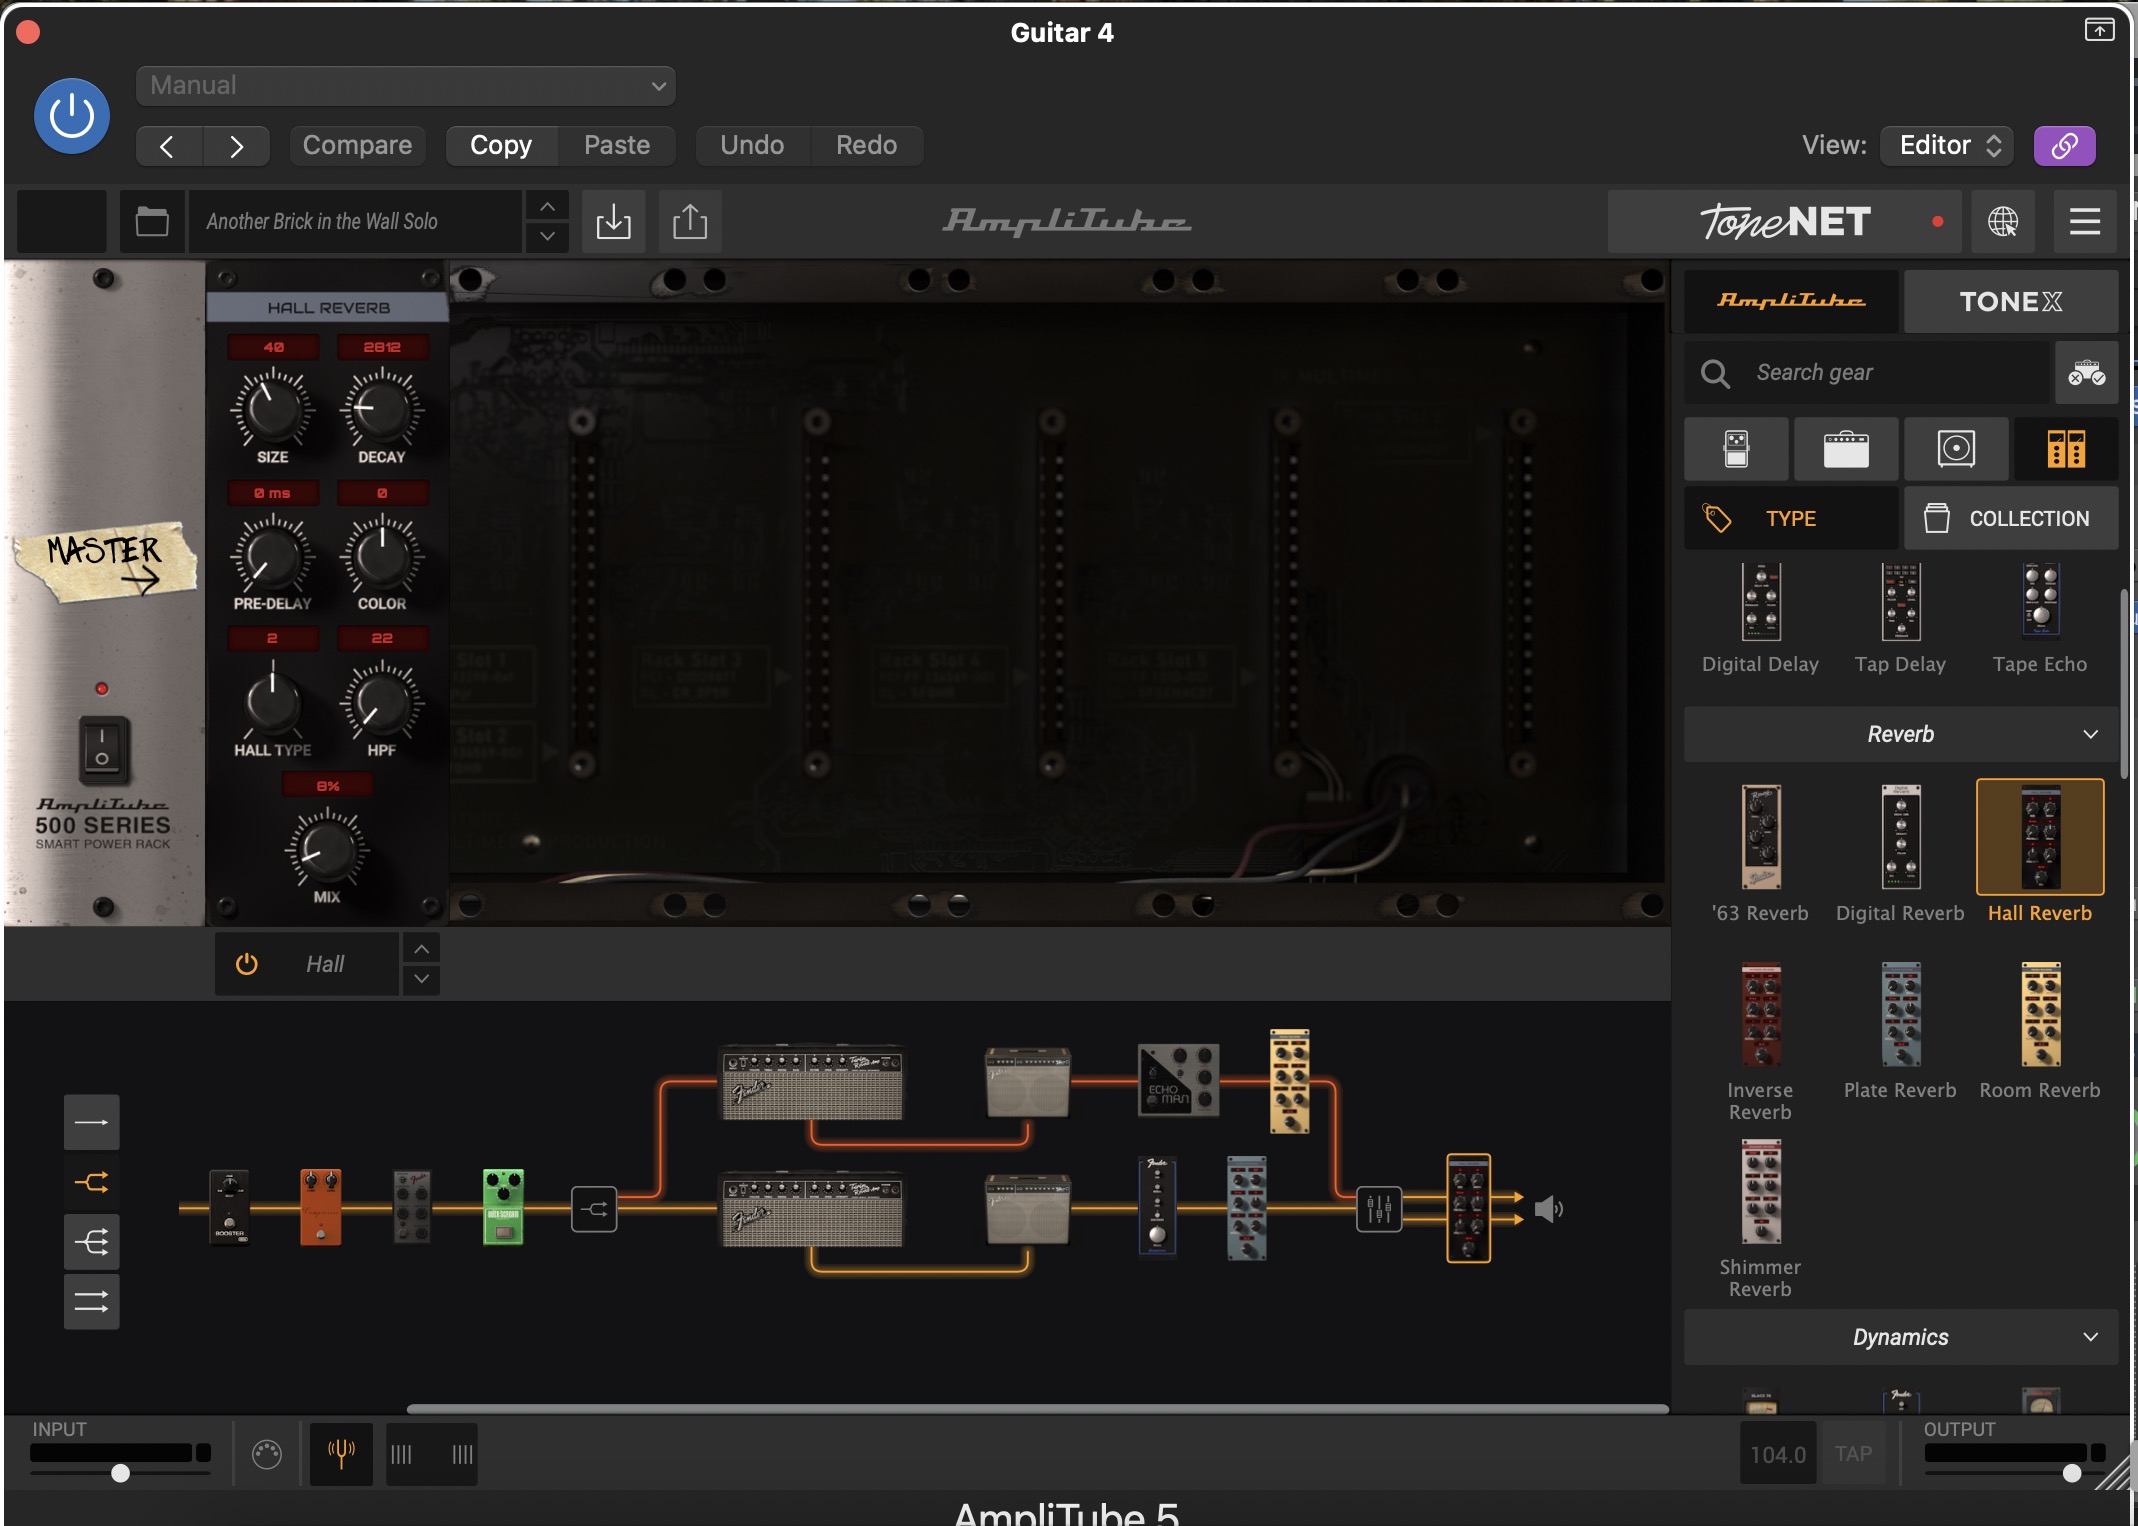This screenshot has height=1526, width=2138.
Task: Open the View Editor dropdown
Action: pyautogui.click(x=1948, y=146)
